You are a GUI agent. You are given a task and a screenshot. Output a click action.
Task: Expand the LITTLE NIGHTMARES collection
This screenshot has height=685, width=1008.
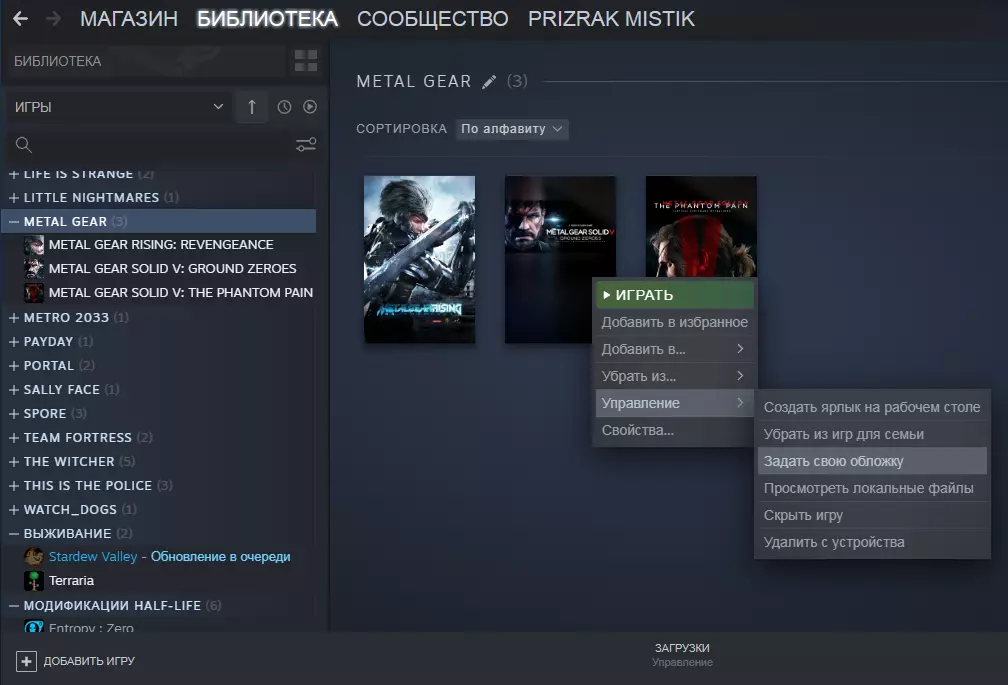[x=14, y=198]
